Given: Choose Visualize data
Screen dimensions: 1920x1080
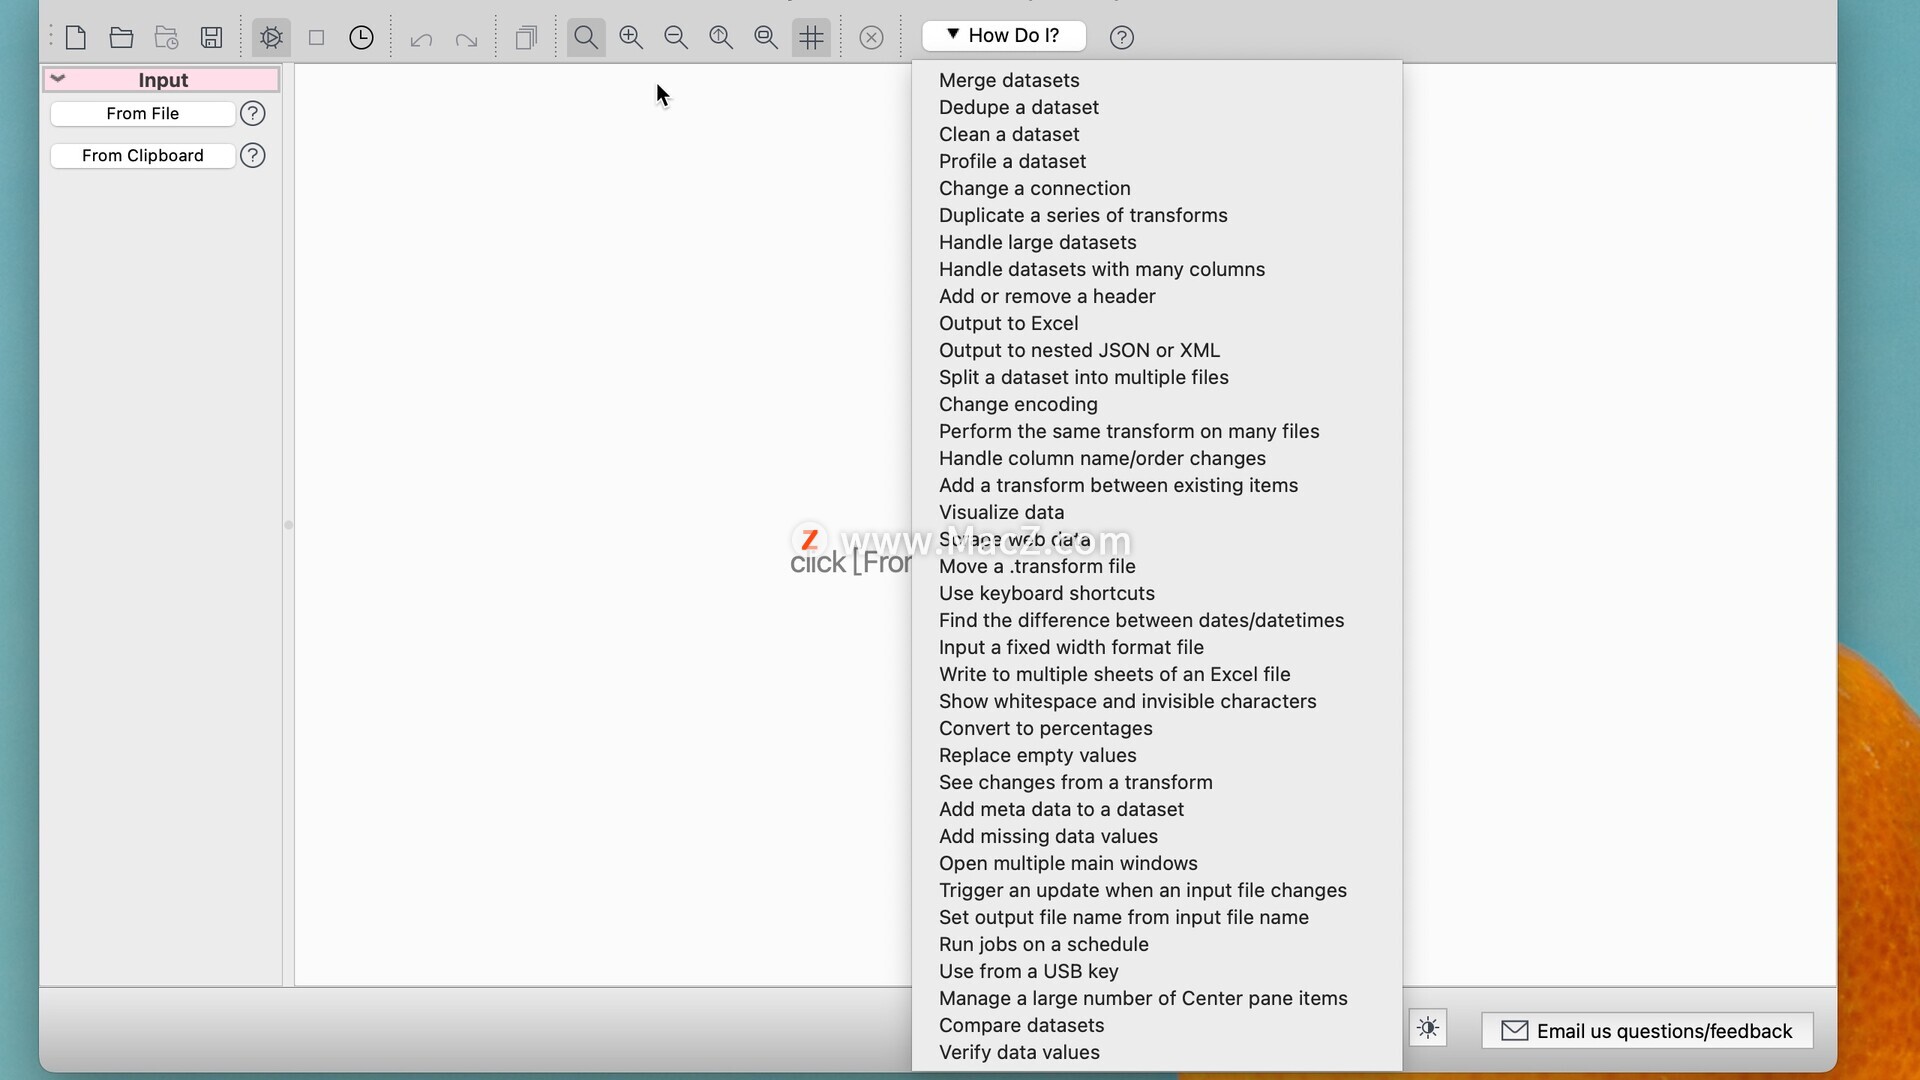Looking at the screenshot, I should click(1157, 512).
